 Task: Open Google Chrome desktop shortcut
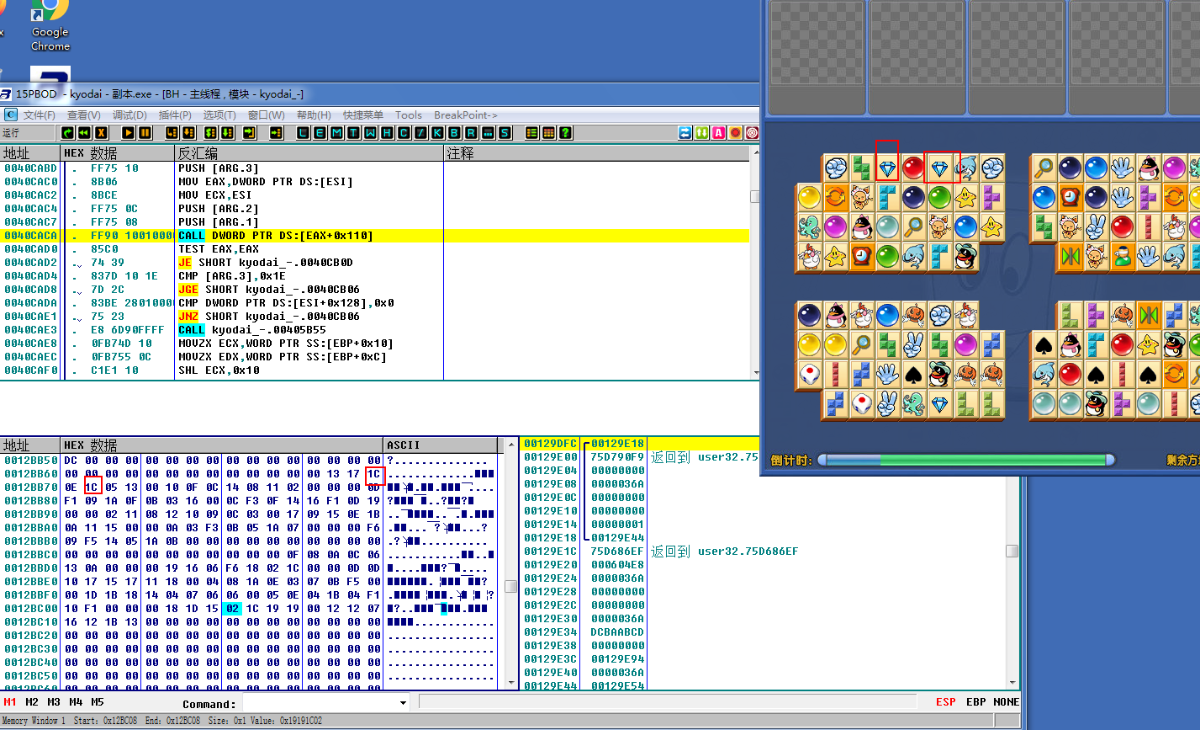pyautogui.click(x=50, y=26)
